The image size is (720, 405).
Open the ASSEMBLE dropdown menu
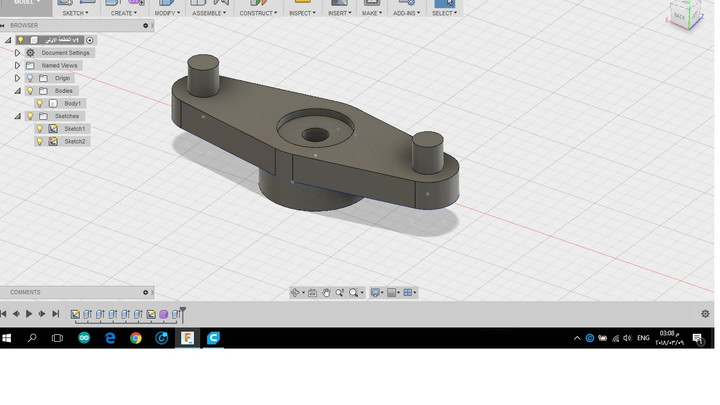(209, 13)
